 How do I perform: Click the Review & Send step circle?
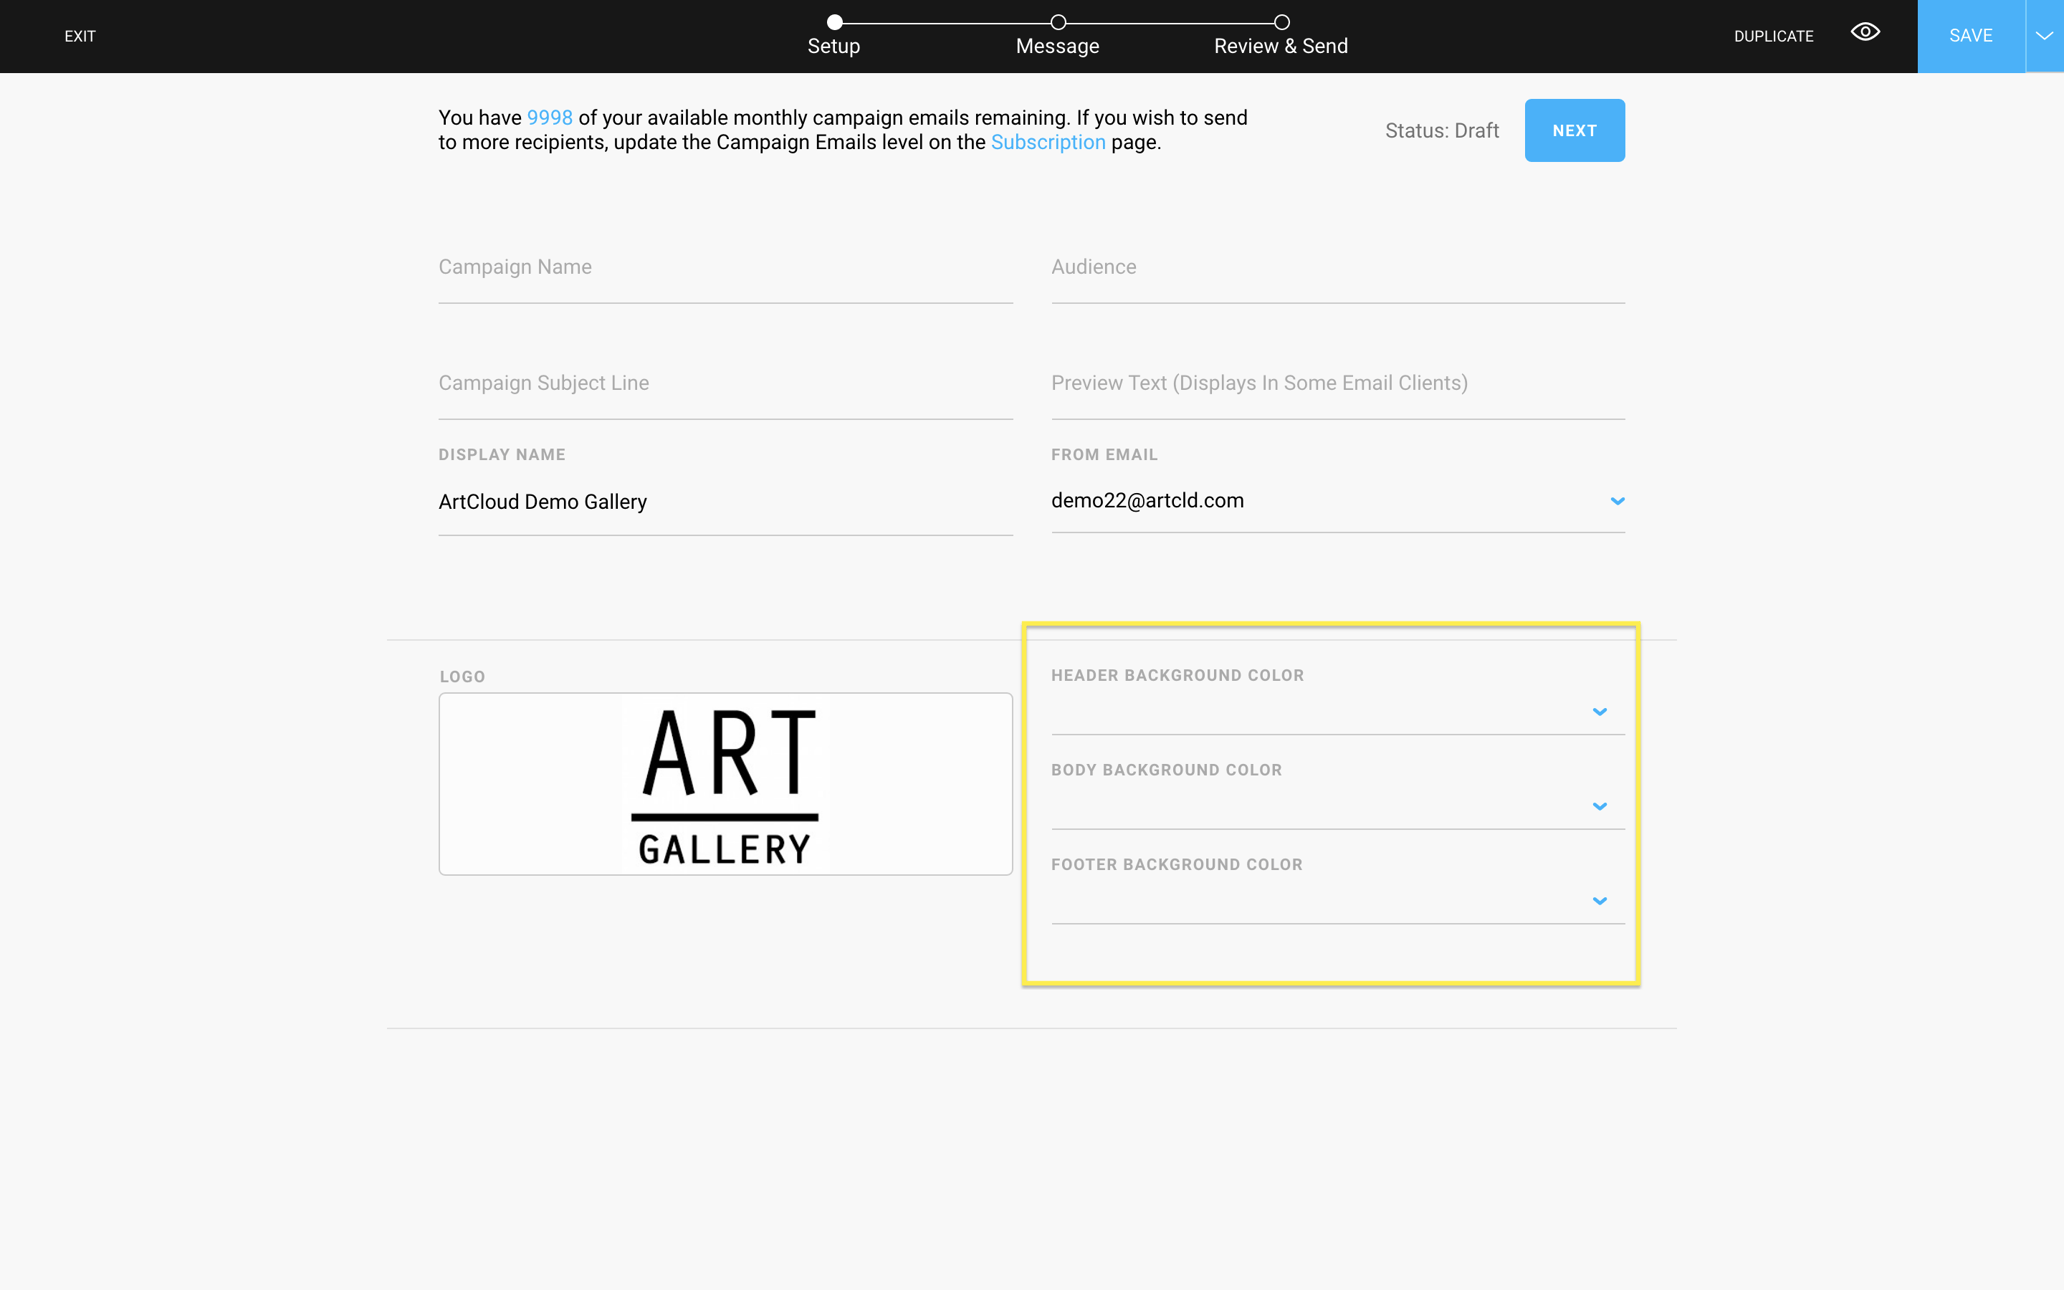[1281, 21]
